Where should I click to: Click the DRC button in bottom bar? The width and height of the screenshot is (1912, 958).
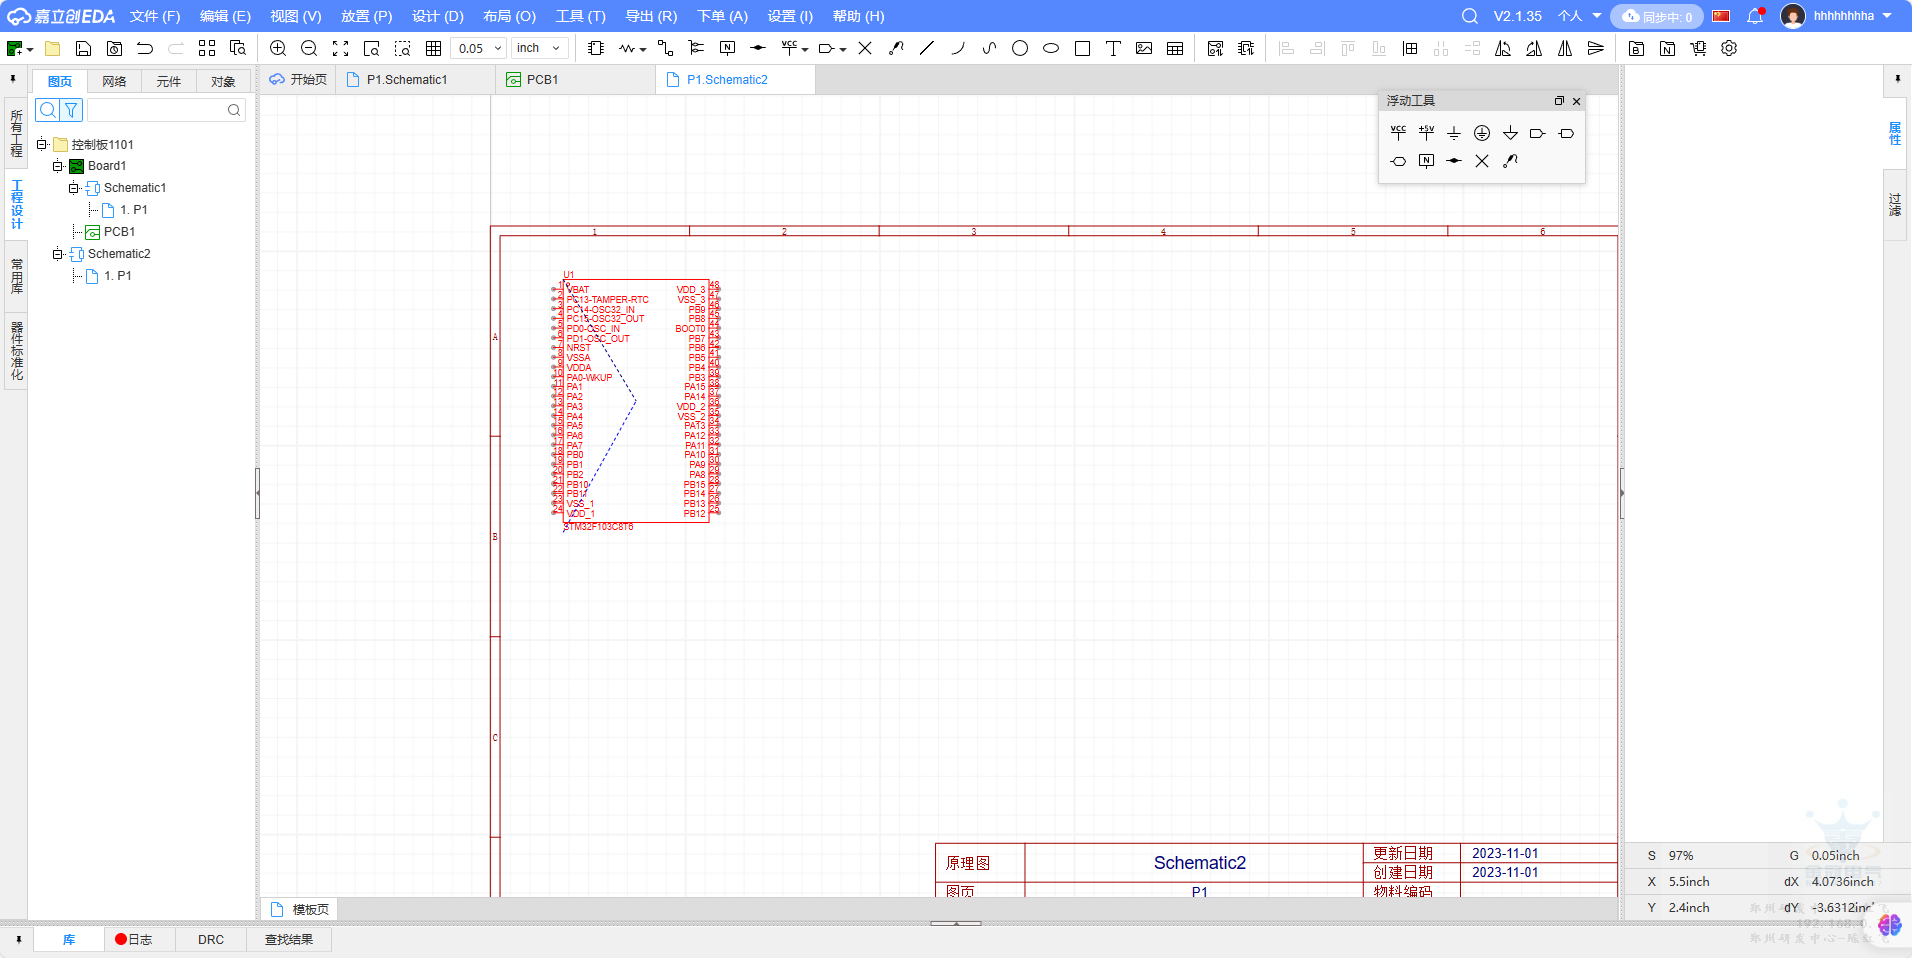pos(211,939)
